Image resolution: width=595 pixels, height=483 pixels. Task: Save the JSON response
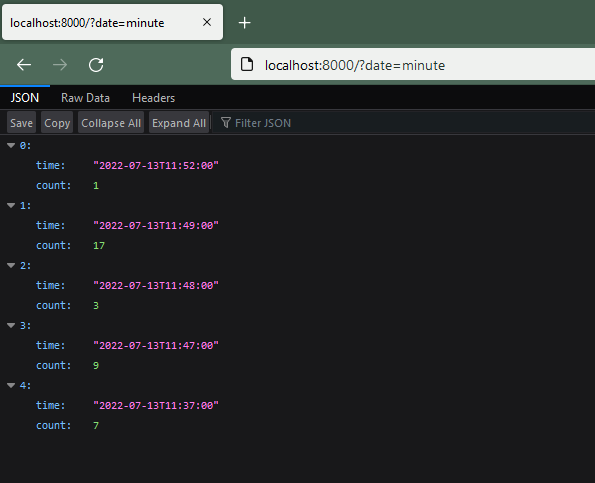click(x=22, y=123)
